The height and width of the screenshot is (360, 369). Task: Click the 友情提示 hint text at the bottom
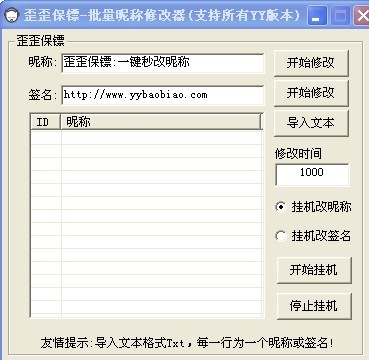click(187, 343)
